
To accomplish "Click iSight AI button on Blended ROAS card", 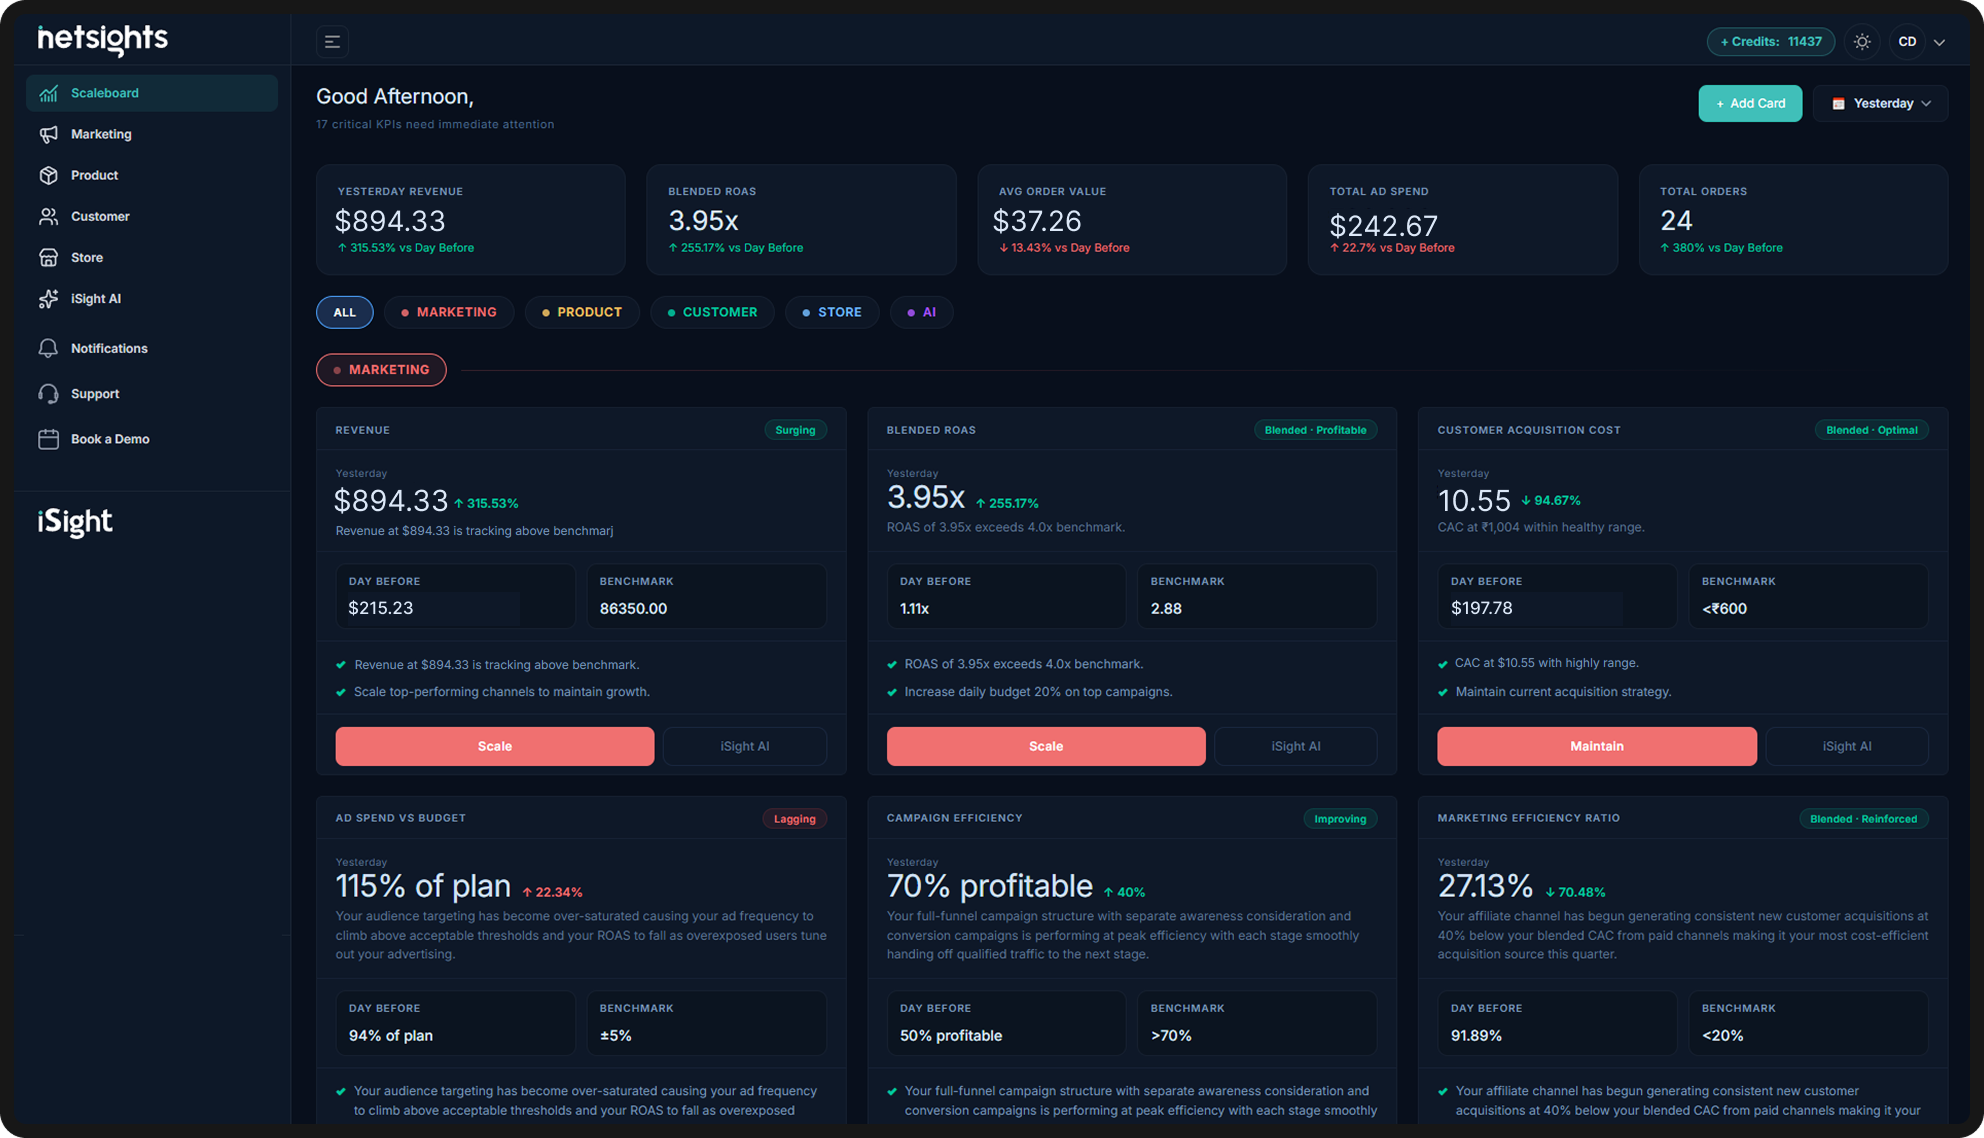I will pyautogui.click(x=1295, y=746).
